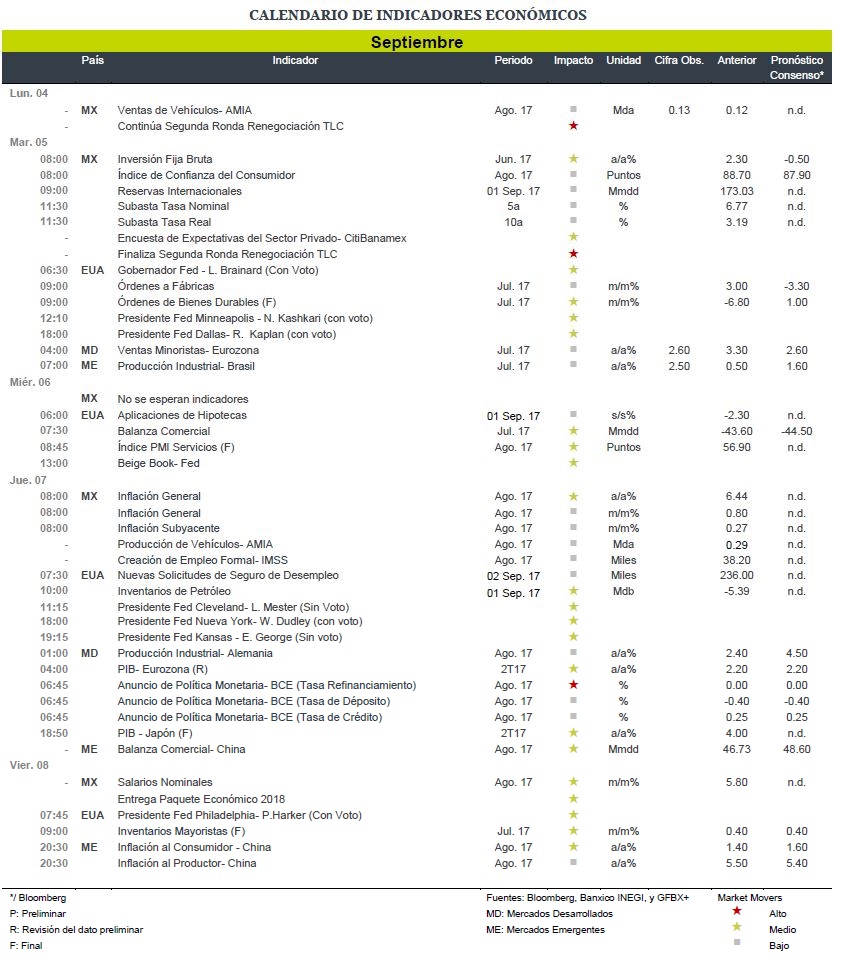Viewport: 846px width, 960px height.
Task: Click the star on Inventarios de Petróleo row
Action: [x=573, y=590]
